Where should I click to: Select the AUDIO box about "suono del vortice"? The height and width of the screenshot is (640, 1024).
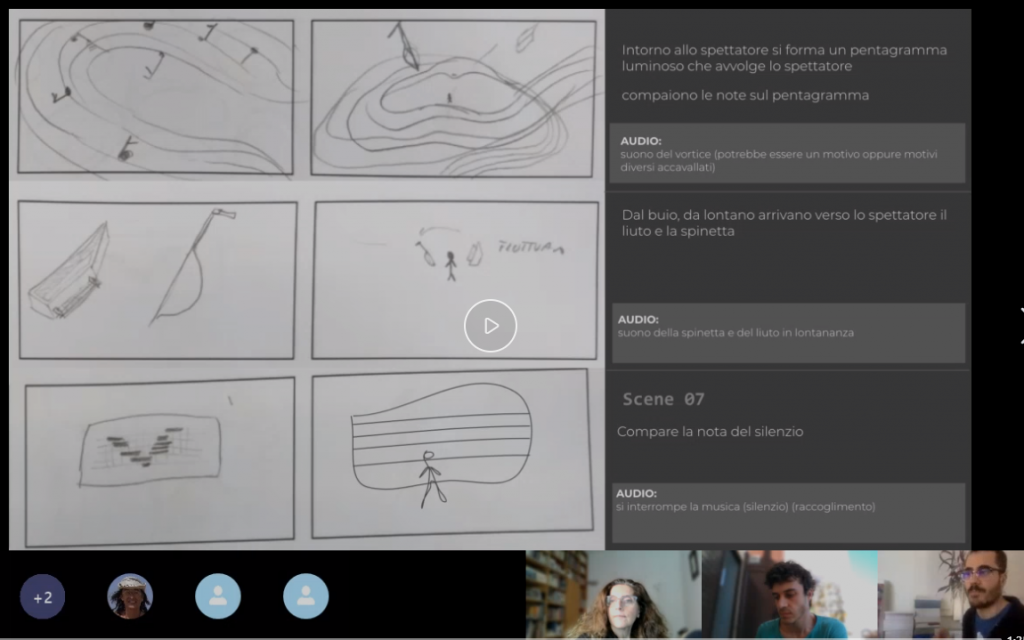(787, 154)
